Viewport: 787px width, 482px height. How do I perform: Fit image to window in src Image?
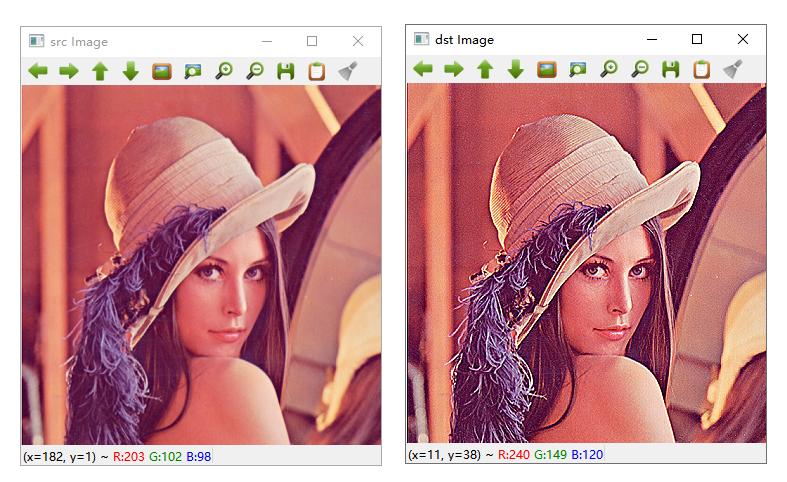tap(193, 71)
